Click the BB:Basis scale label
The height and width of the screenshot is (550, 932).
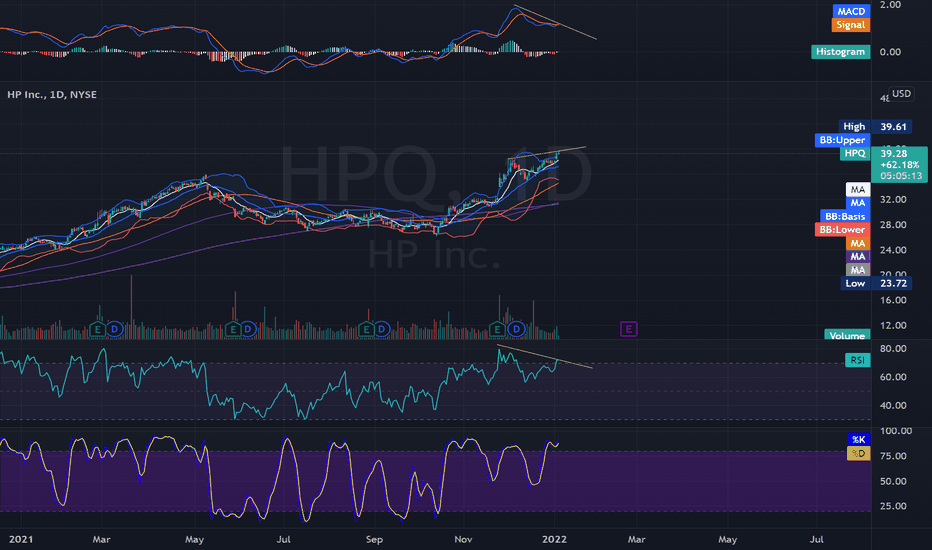tap(845, 216)
